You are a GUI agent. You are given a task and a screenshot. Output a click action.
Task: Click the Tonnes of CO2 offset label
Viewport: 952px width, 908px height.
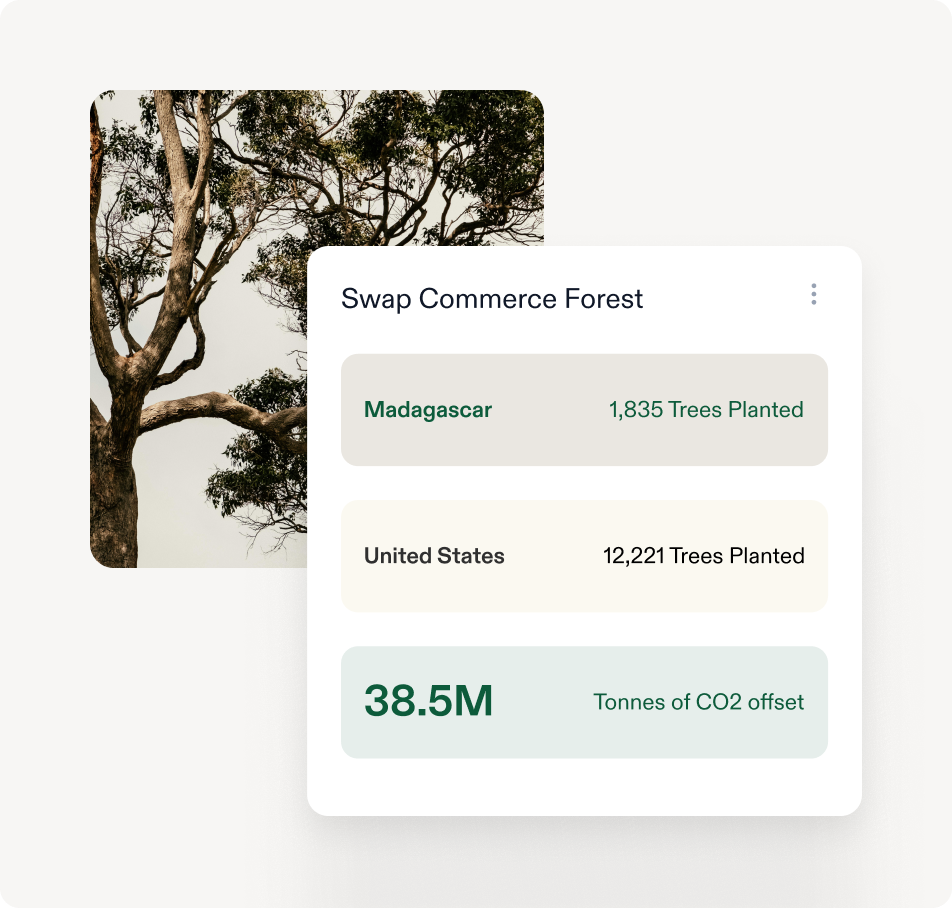tap(699, 702)
